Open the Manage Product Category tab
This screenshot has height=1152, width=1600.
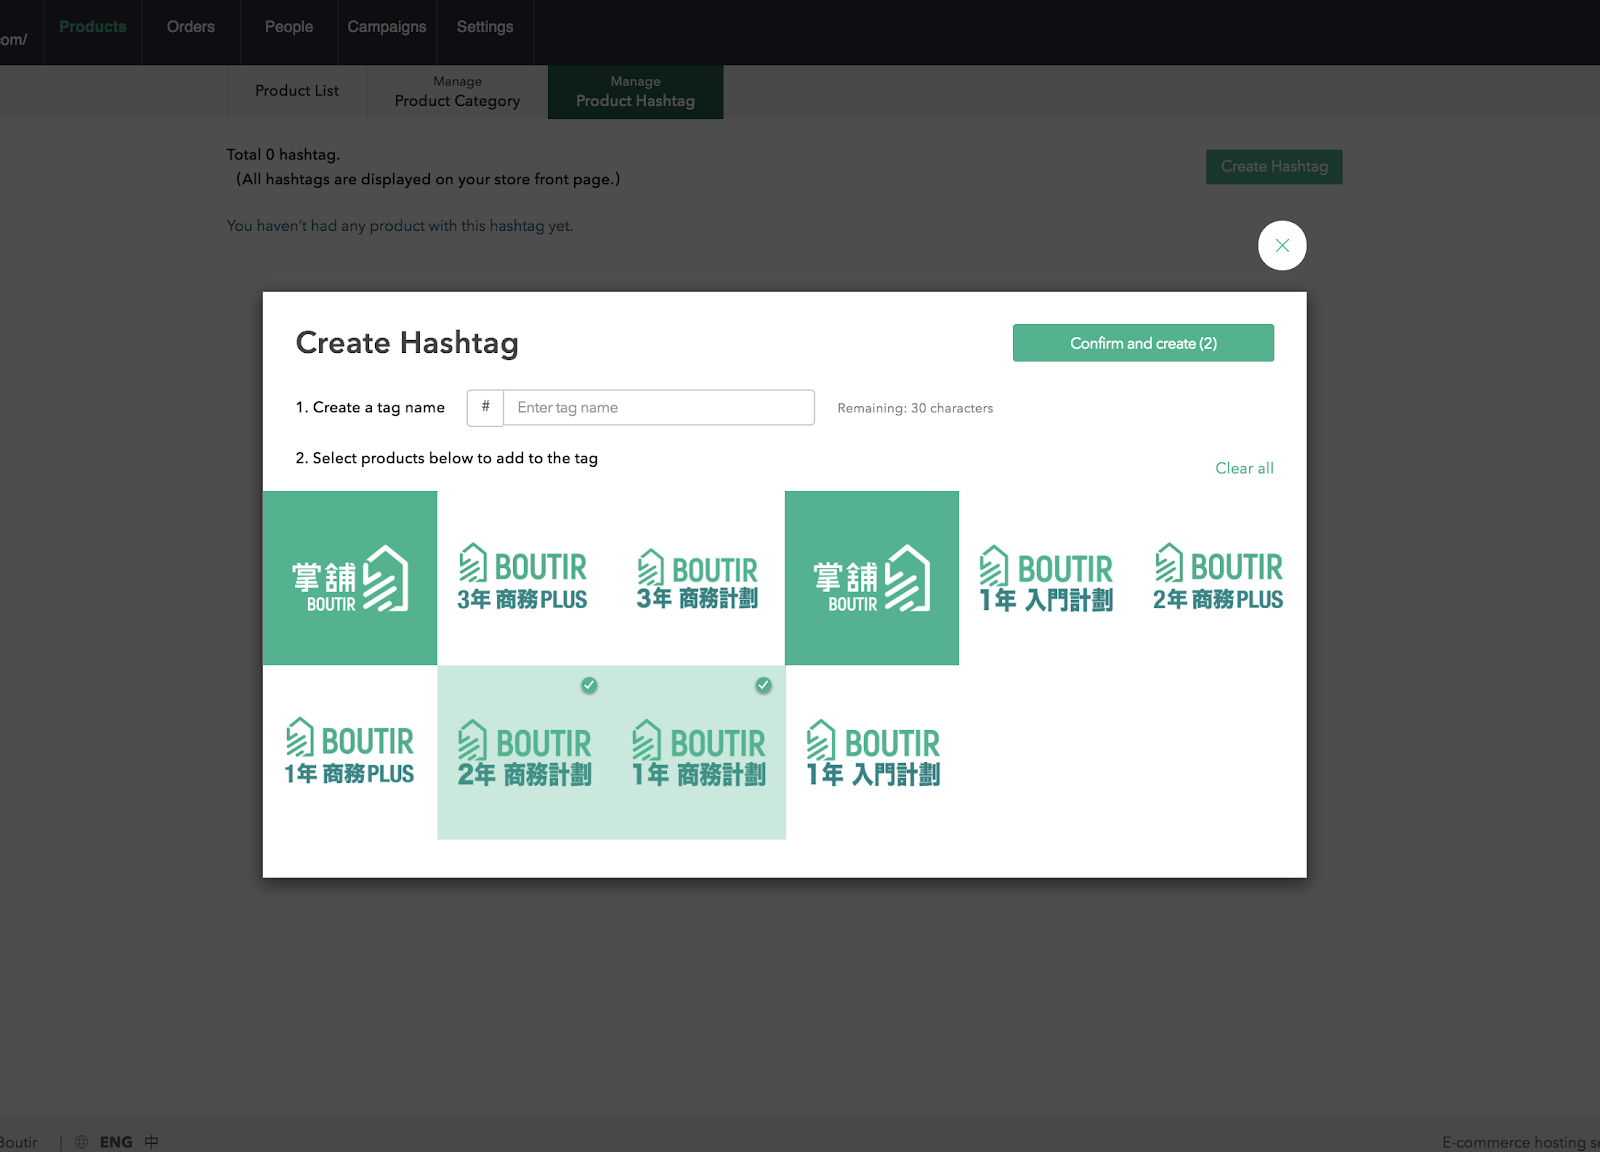(457, 92)
